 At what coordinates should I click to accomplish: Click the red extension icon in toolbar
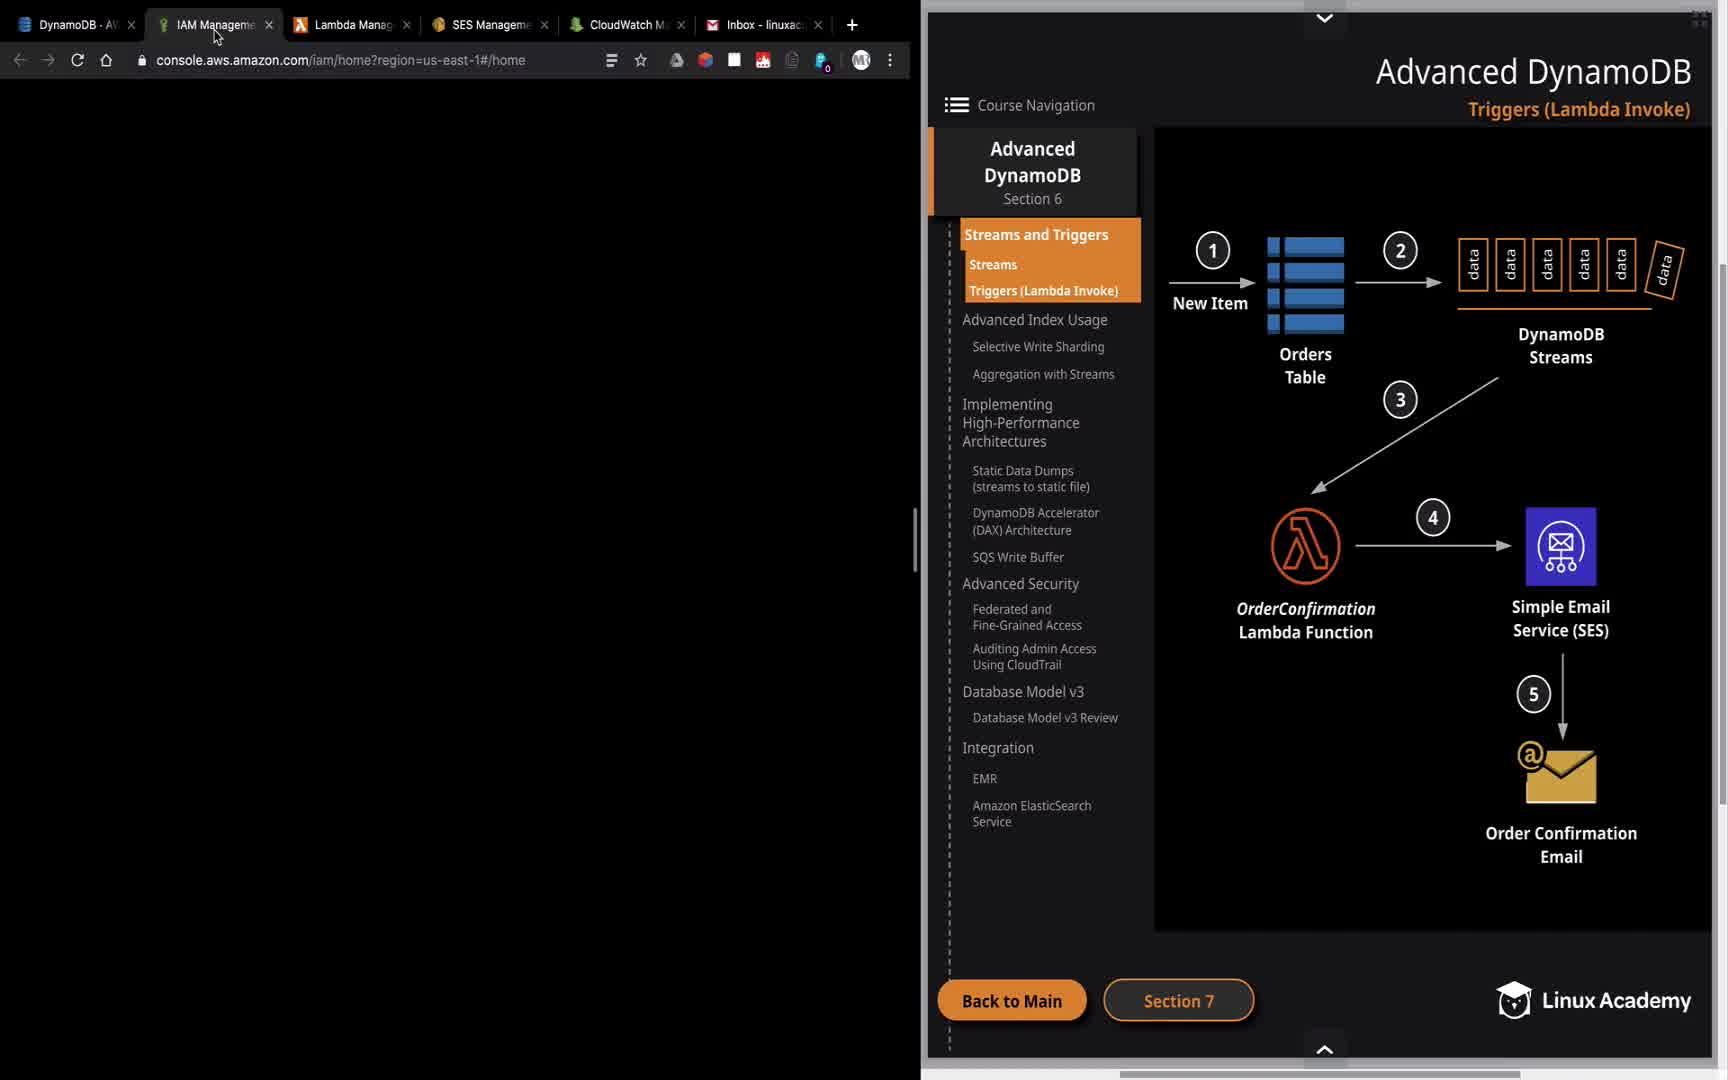[x=763, y=60]
